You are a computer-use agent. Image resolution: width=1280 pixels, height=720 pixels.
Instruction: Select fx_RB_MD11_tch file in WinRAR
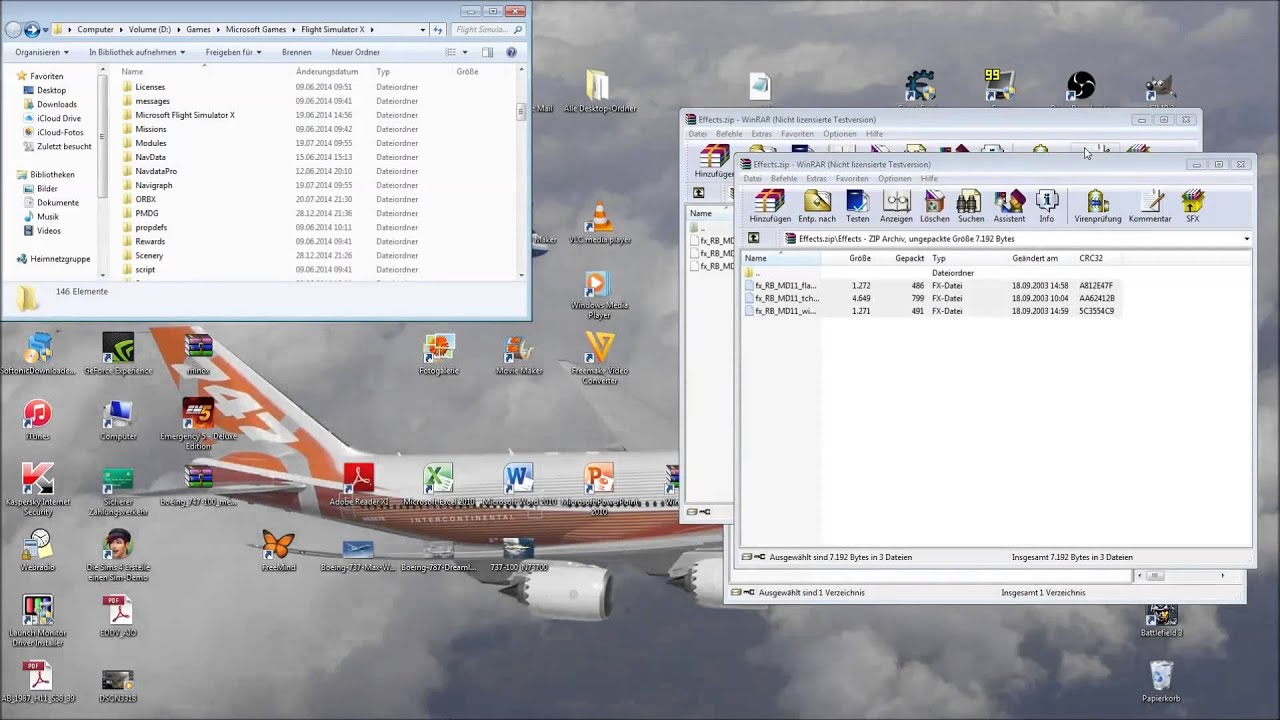coord(787,298)
